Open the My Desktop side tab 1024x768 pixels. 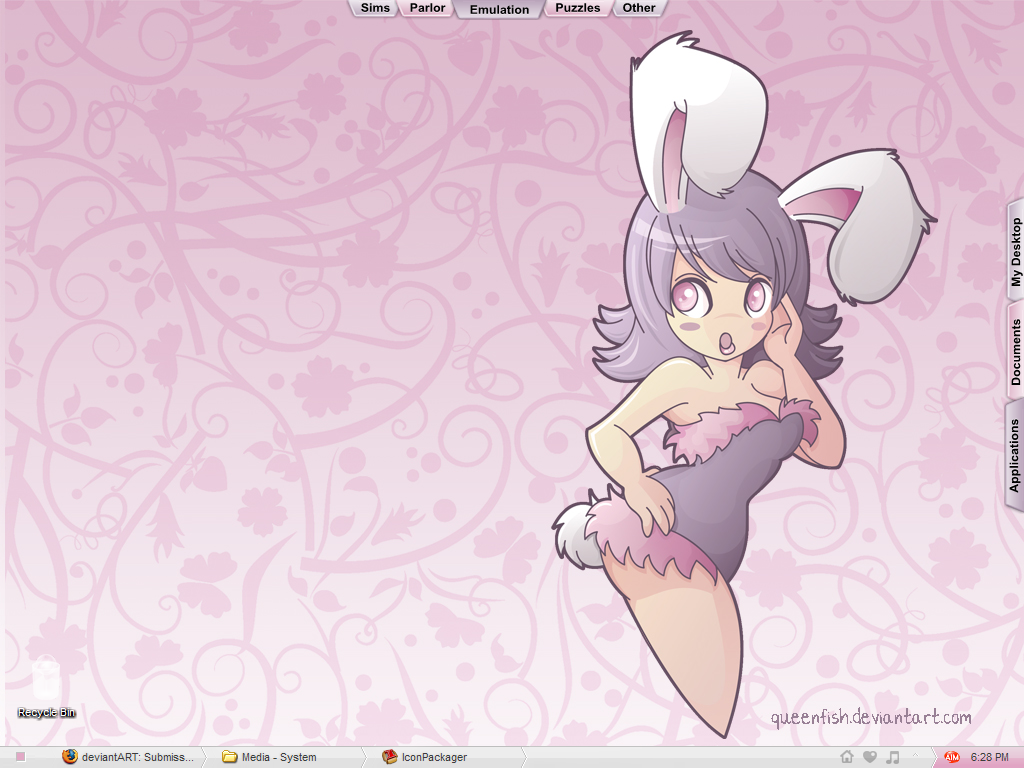click(x=1016, y=251)
